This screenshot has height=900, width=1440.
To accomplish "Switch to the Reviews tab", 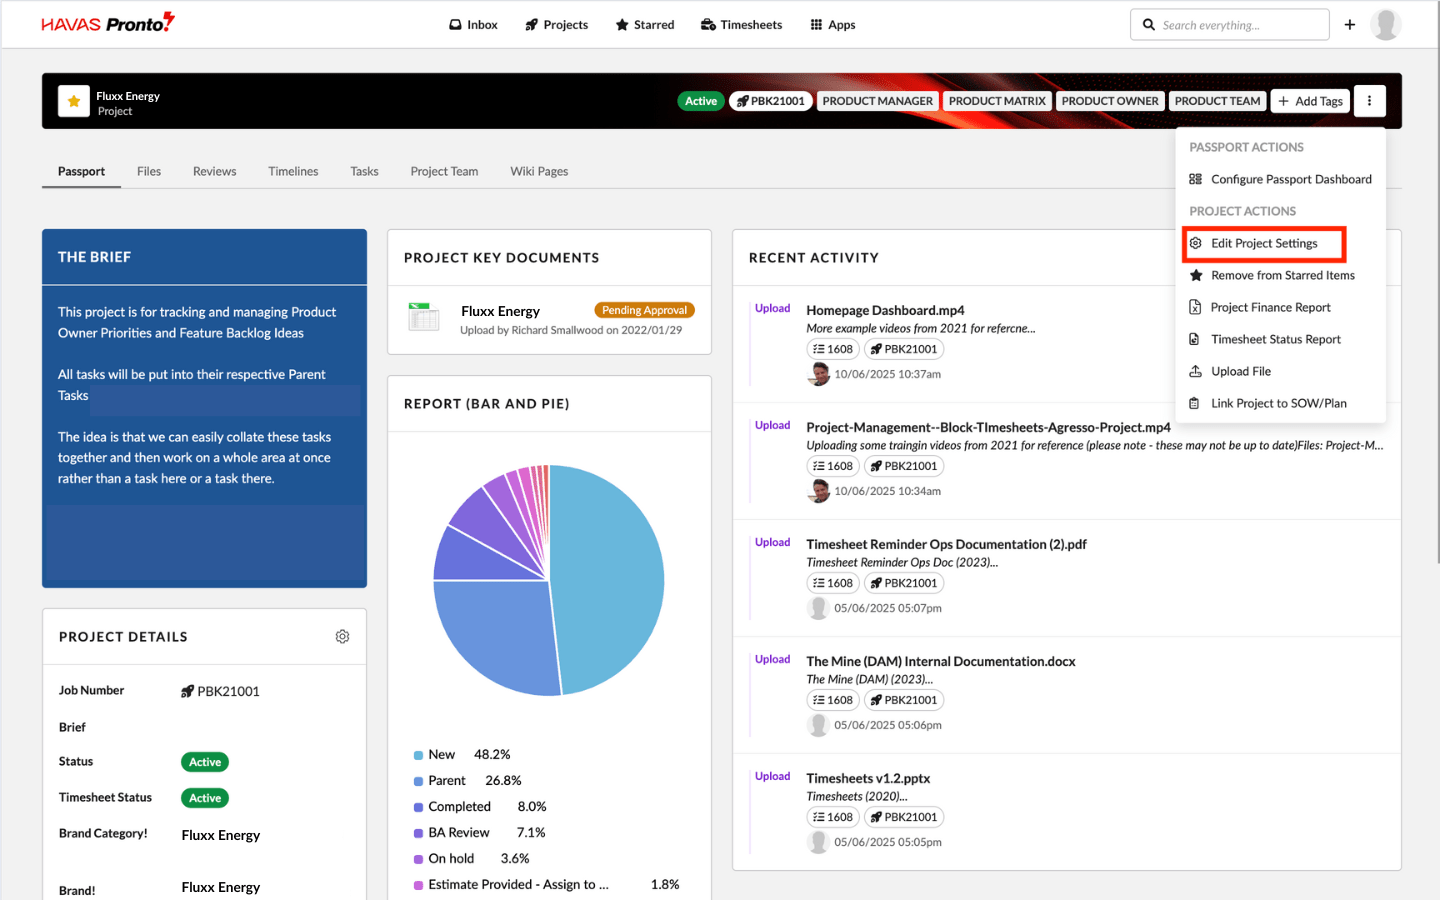I will pyautogui.click(x=215, y=172).
